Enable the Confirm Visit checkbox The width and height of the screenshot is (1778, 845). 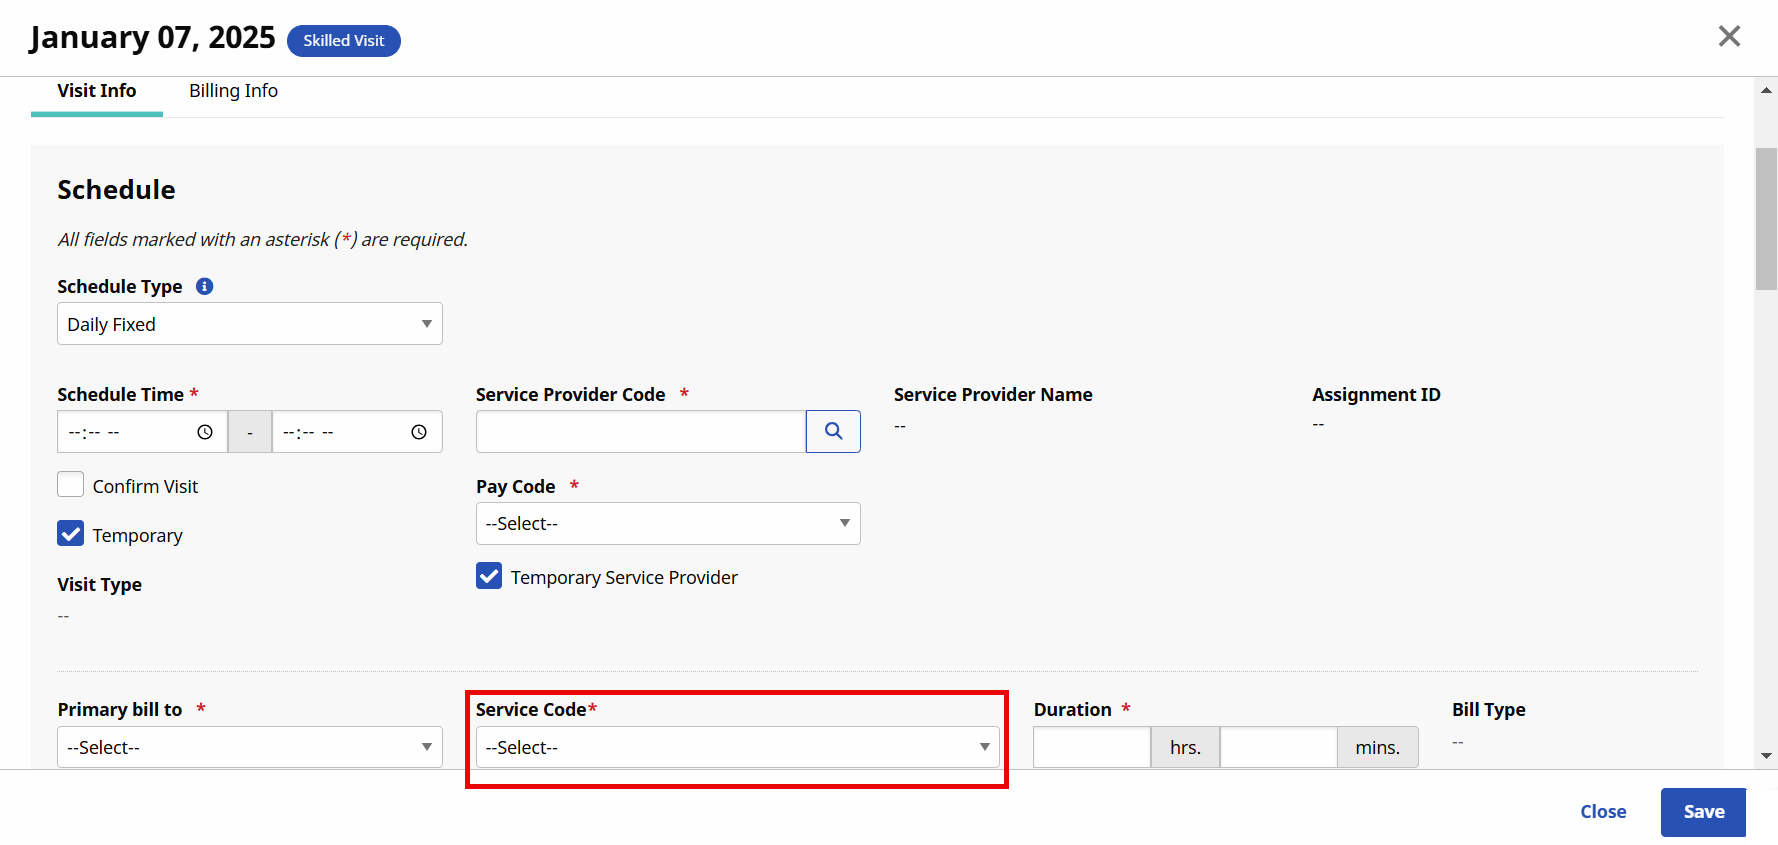71,485
